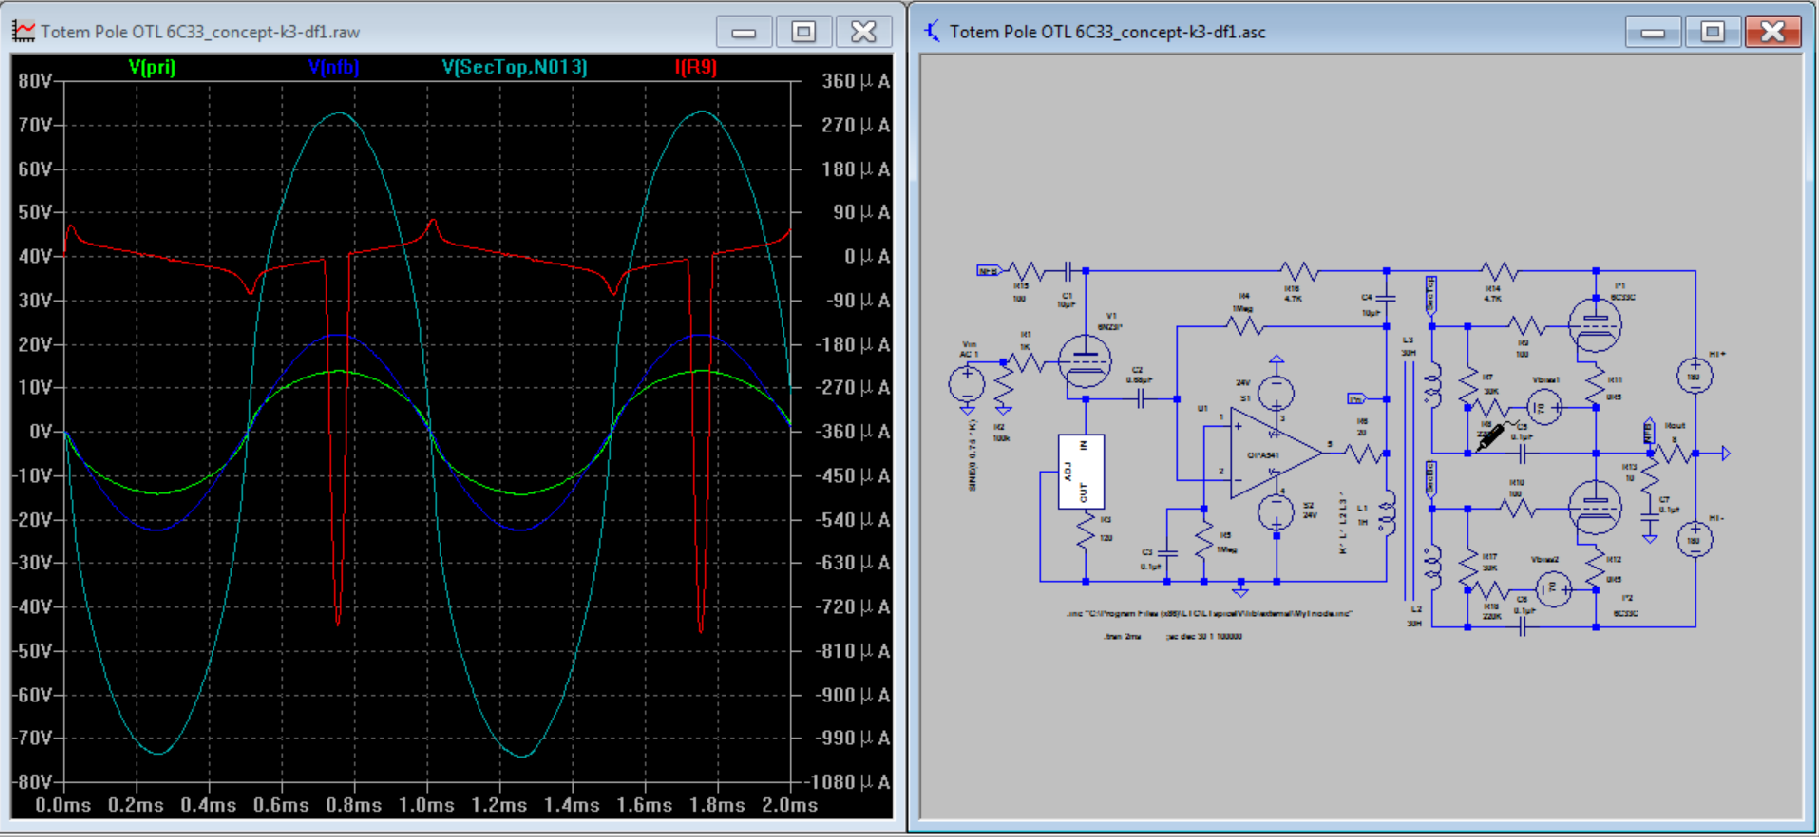Select capacitor C7 in the Zobel network

[1651, 516]
